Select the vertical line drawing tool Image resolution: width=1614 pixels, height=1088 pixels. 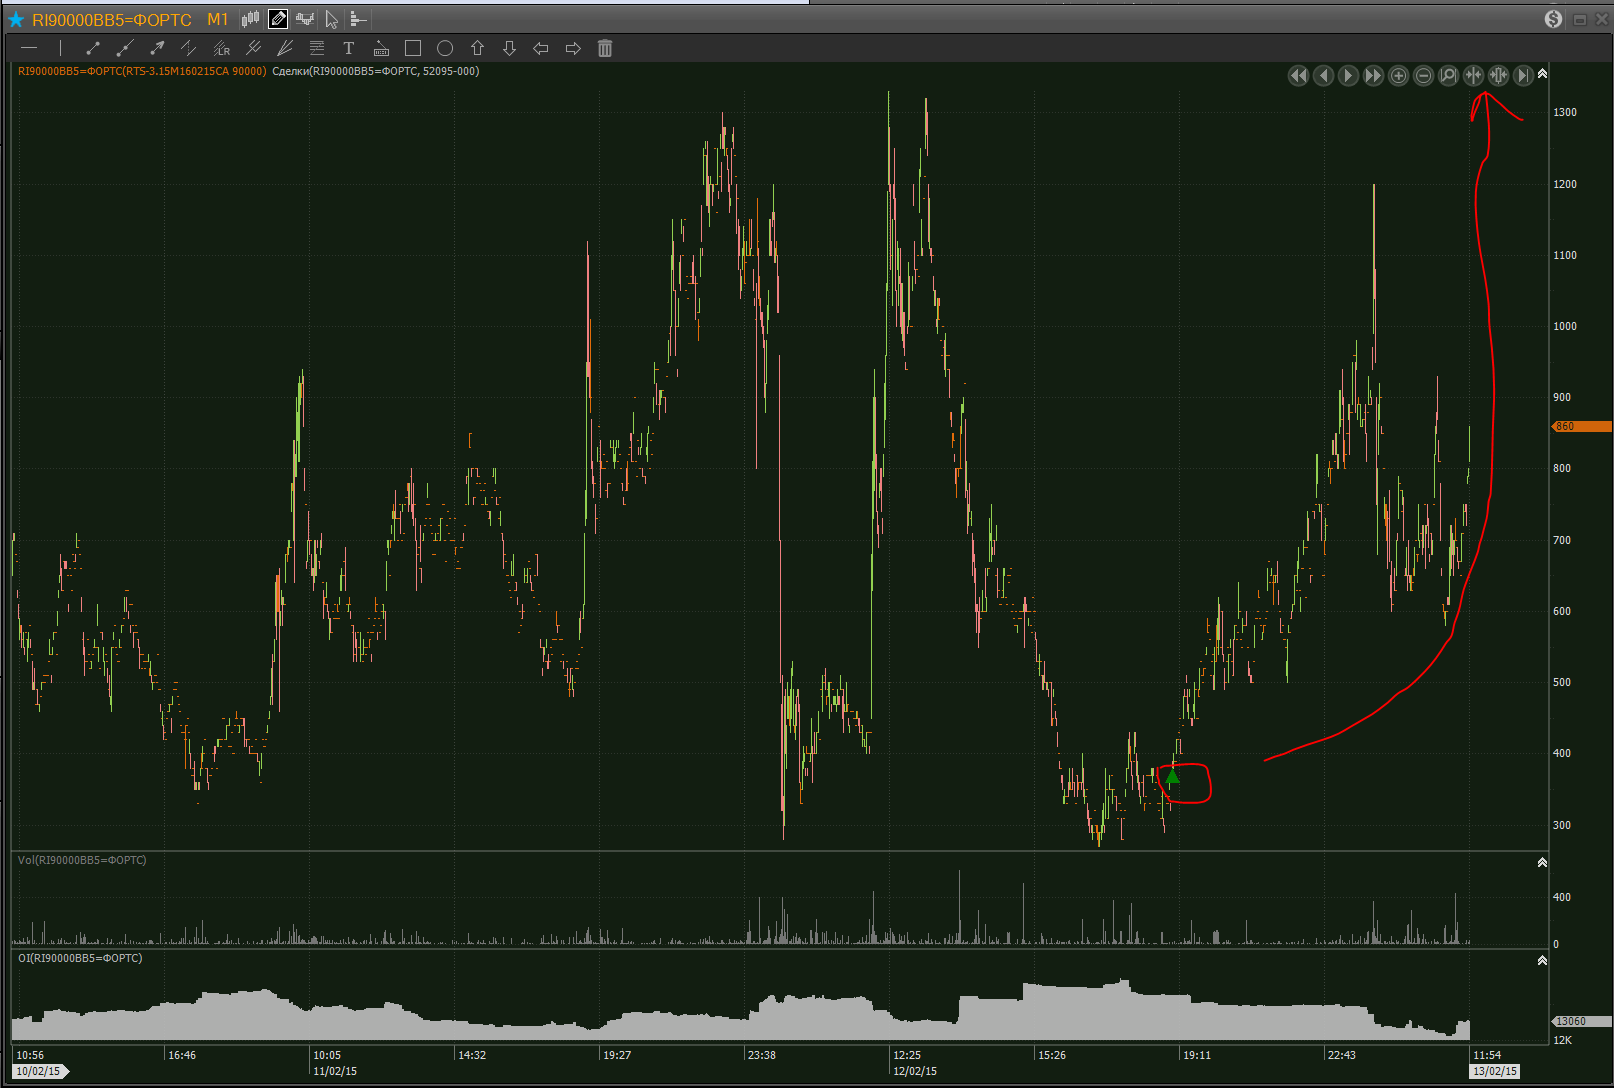click(x=61, y=48)
